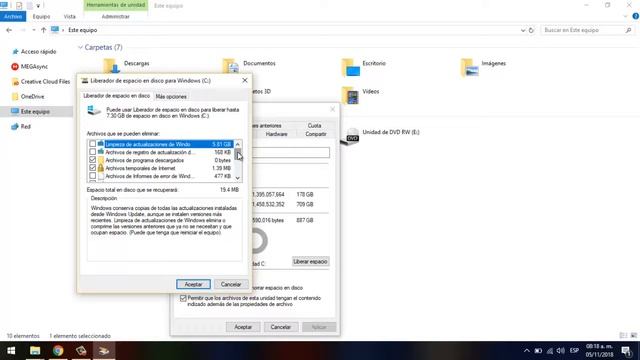Switch to the Más opciones tab

(x=171, y=97)
